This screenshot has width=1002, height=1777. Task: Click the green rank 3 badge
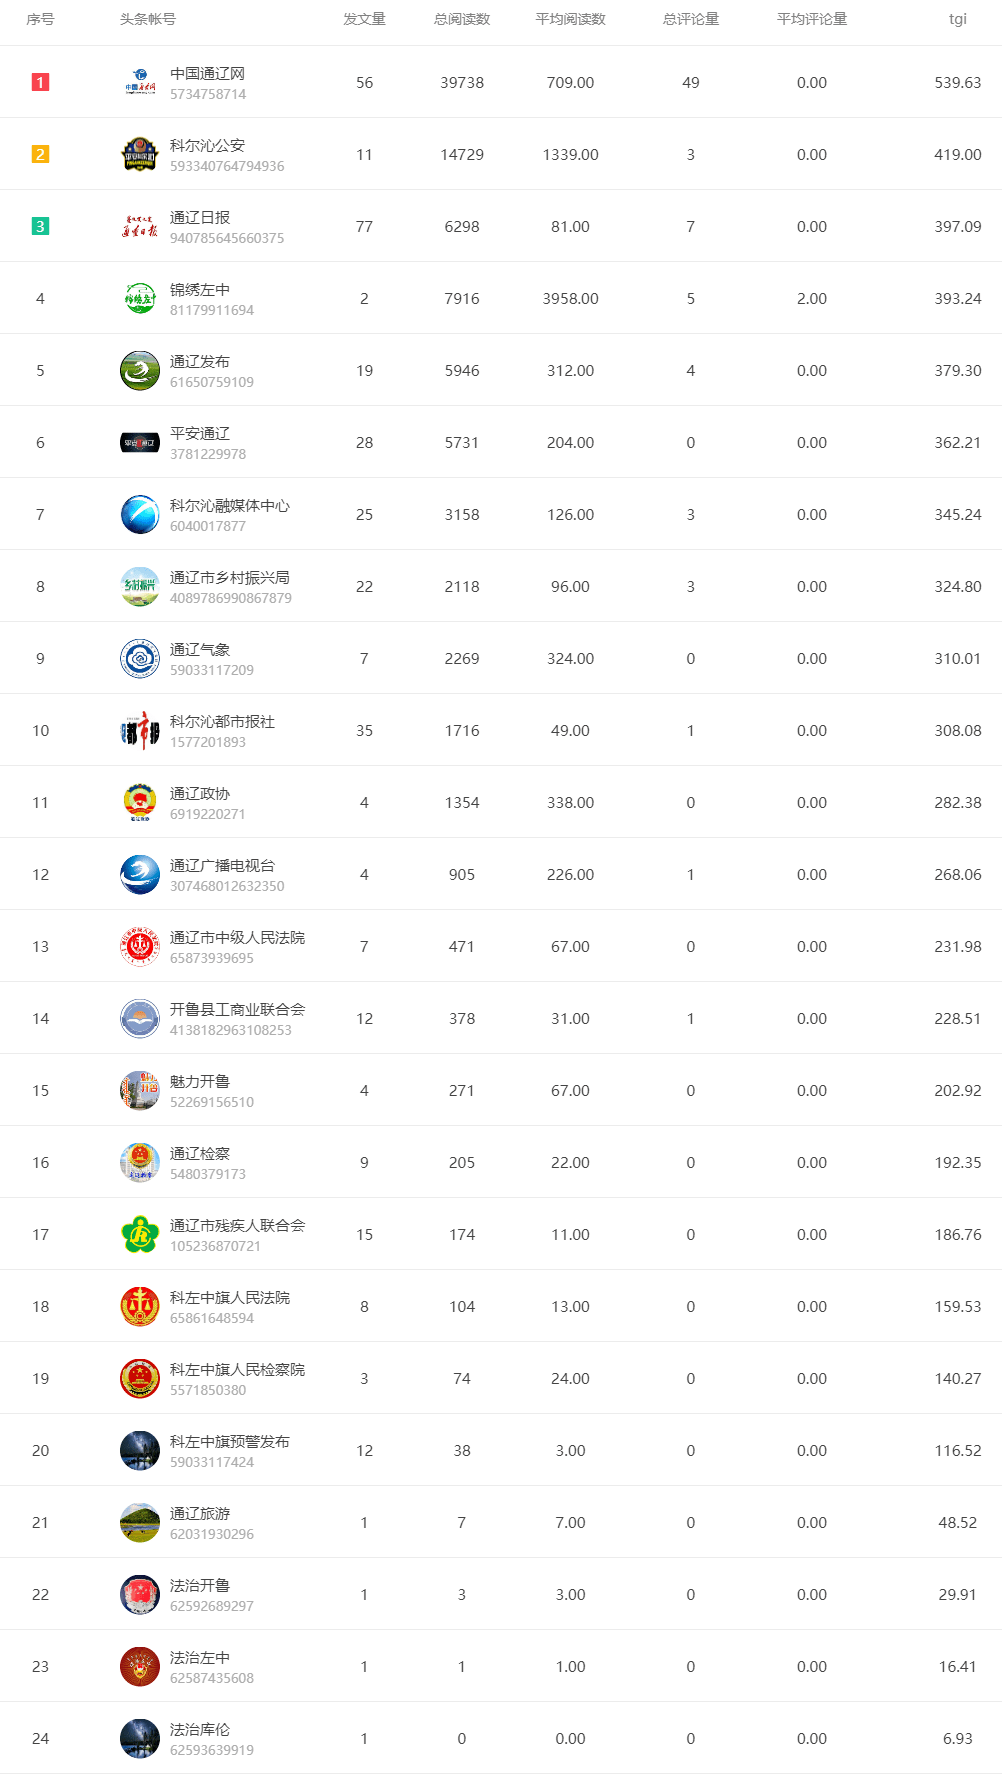[x=39, y=226]
